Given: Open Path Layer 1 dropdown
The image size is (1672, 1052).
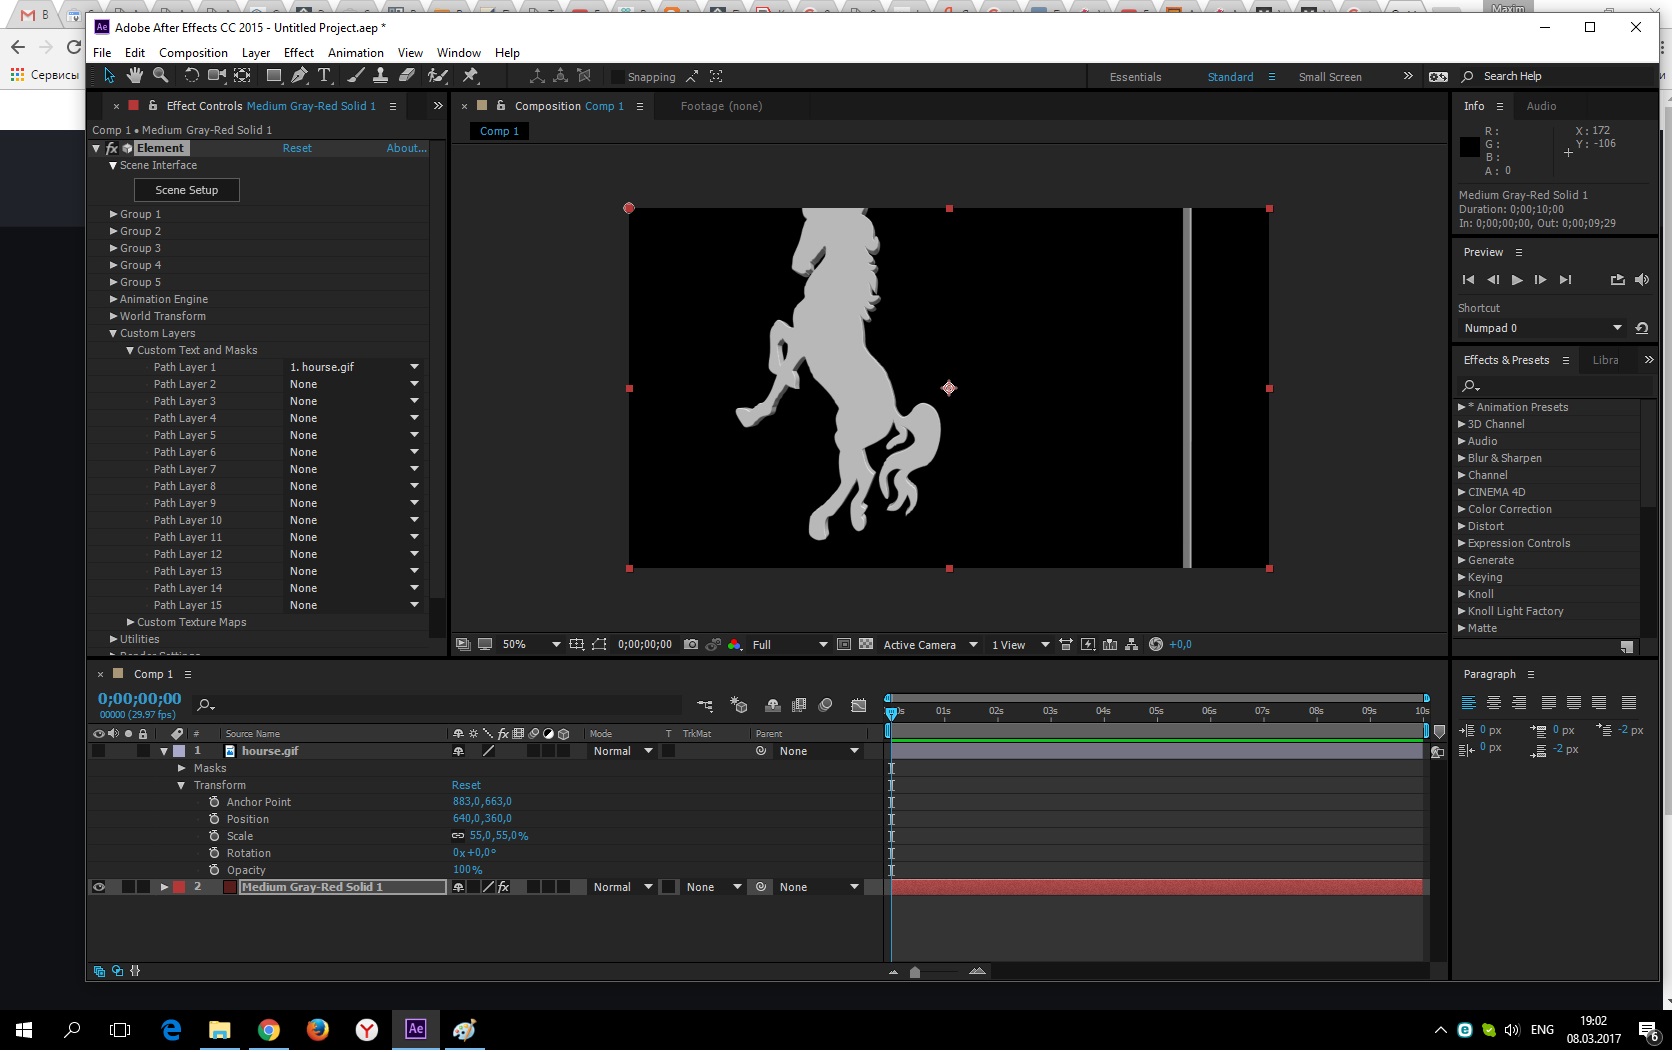Looking at the screenshot, I should point(354,367).
